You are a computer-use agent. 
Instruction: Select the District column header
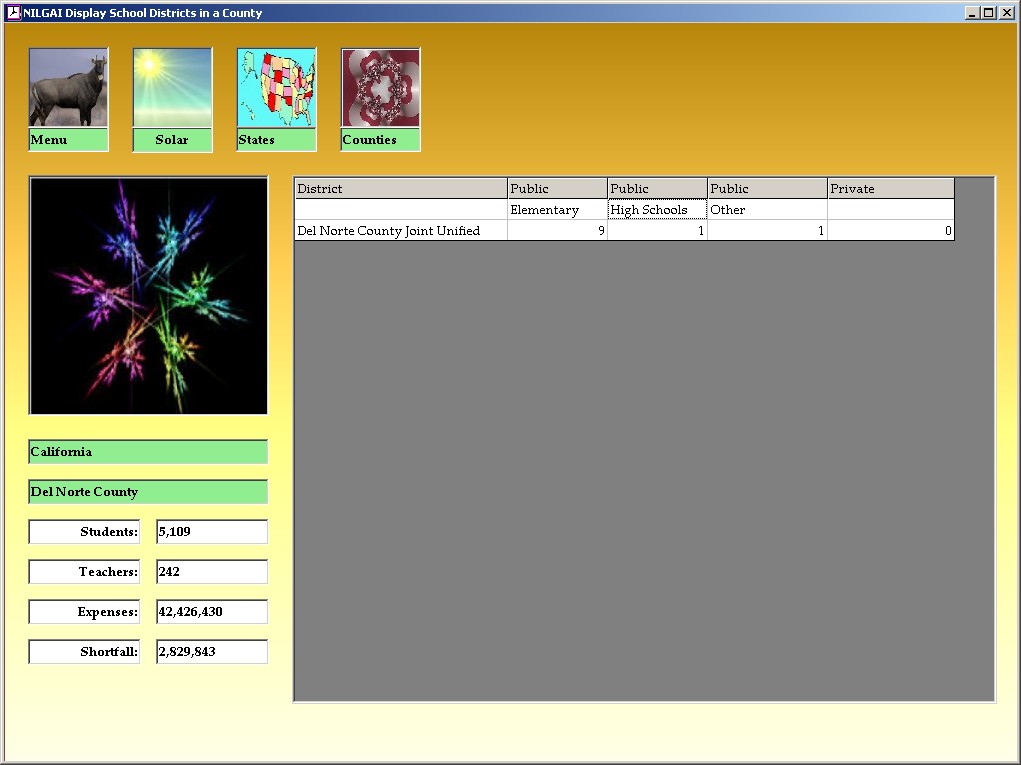(401, 189)
